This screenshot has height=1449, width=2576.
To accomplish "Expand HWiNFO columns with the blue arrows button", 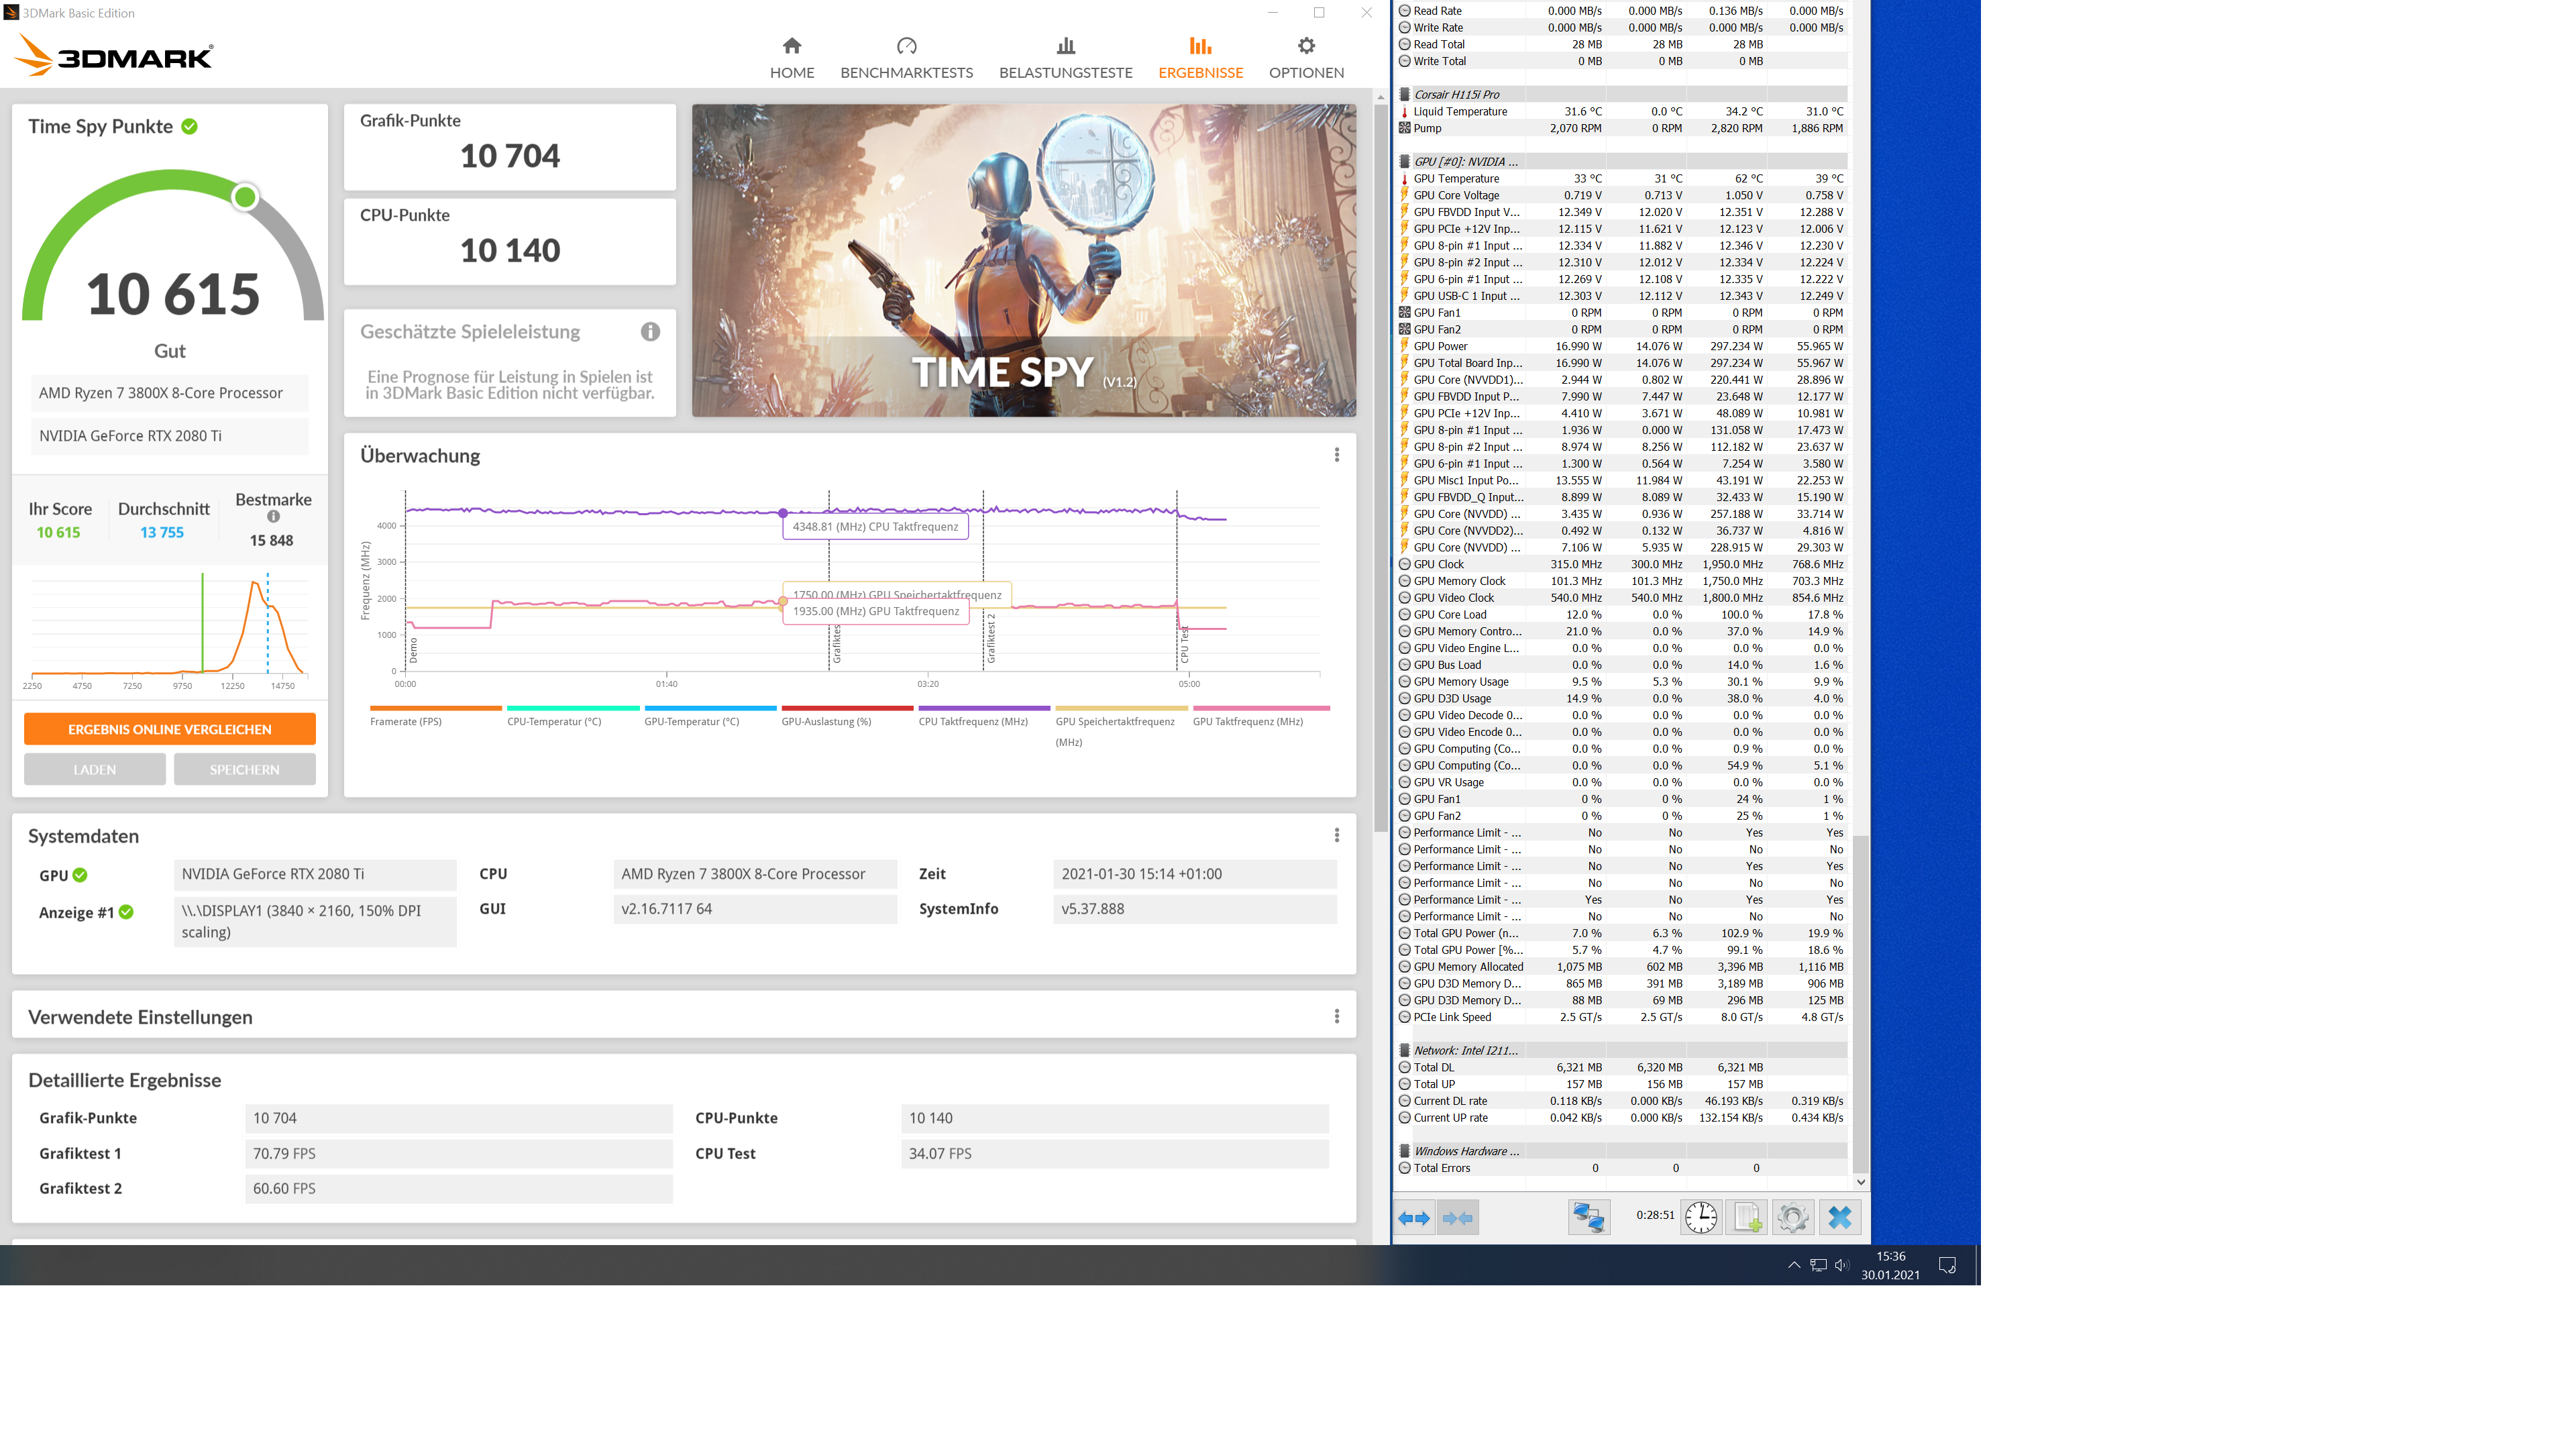I will coord(1414,1217).
